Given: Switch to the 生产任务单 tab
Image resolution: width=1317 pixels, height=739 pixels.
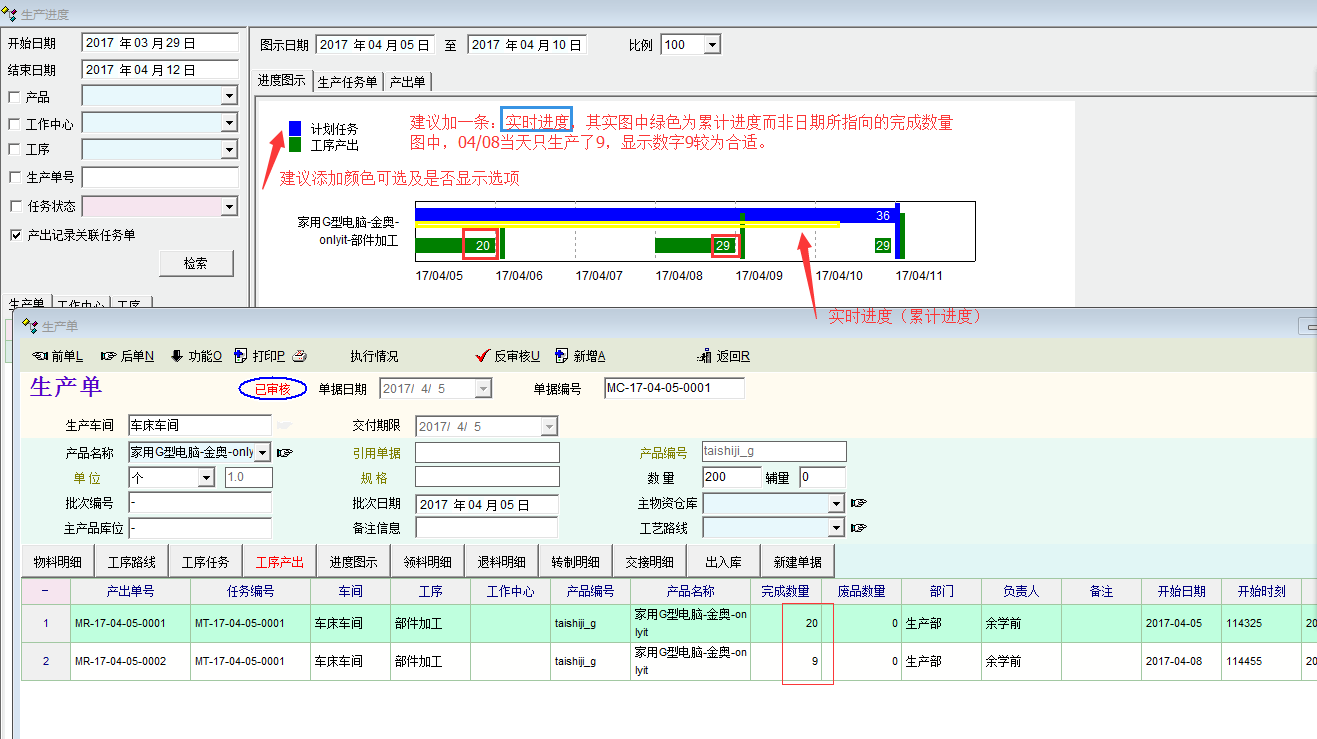Looking at the screenshot, I should (x=347, y=82).
